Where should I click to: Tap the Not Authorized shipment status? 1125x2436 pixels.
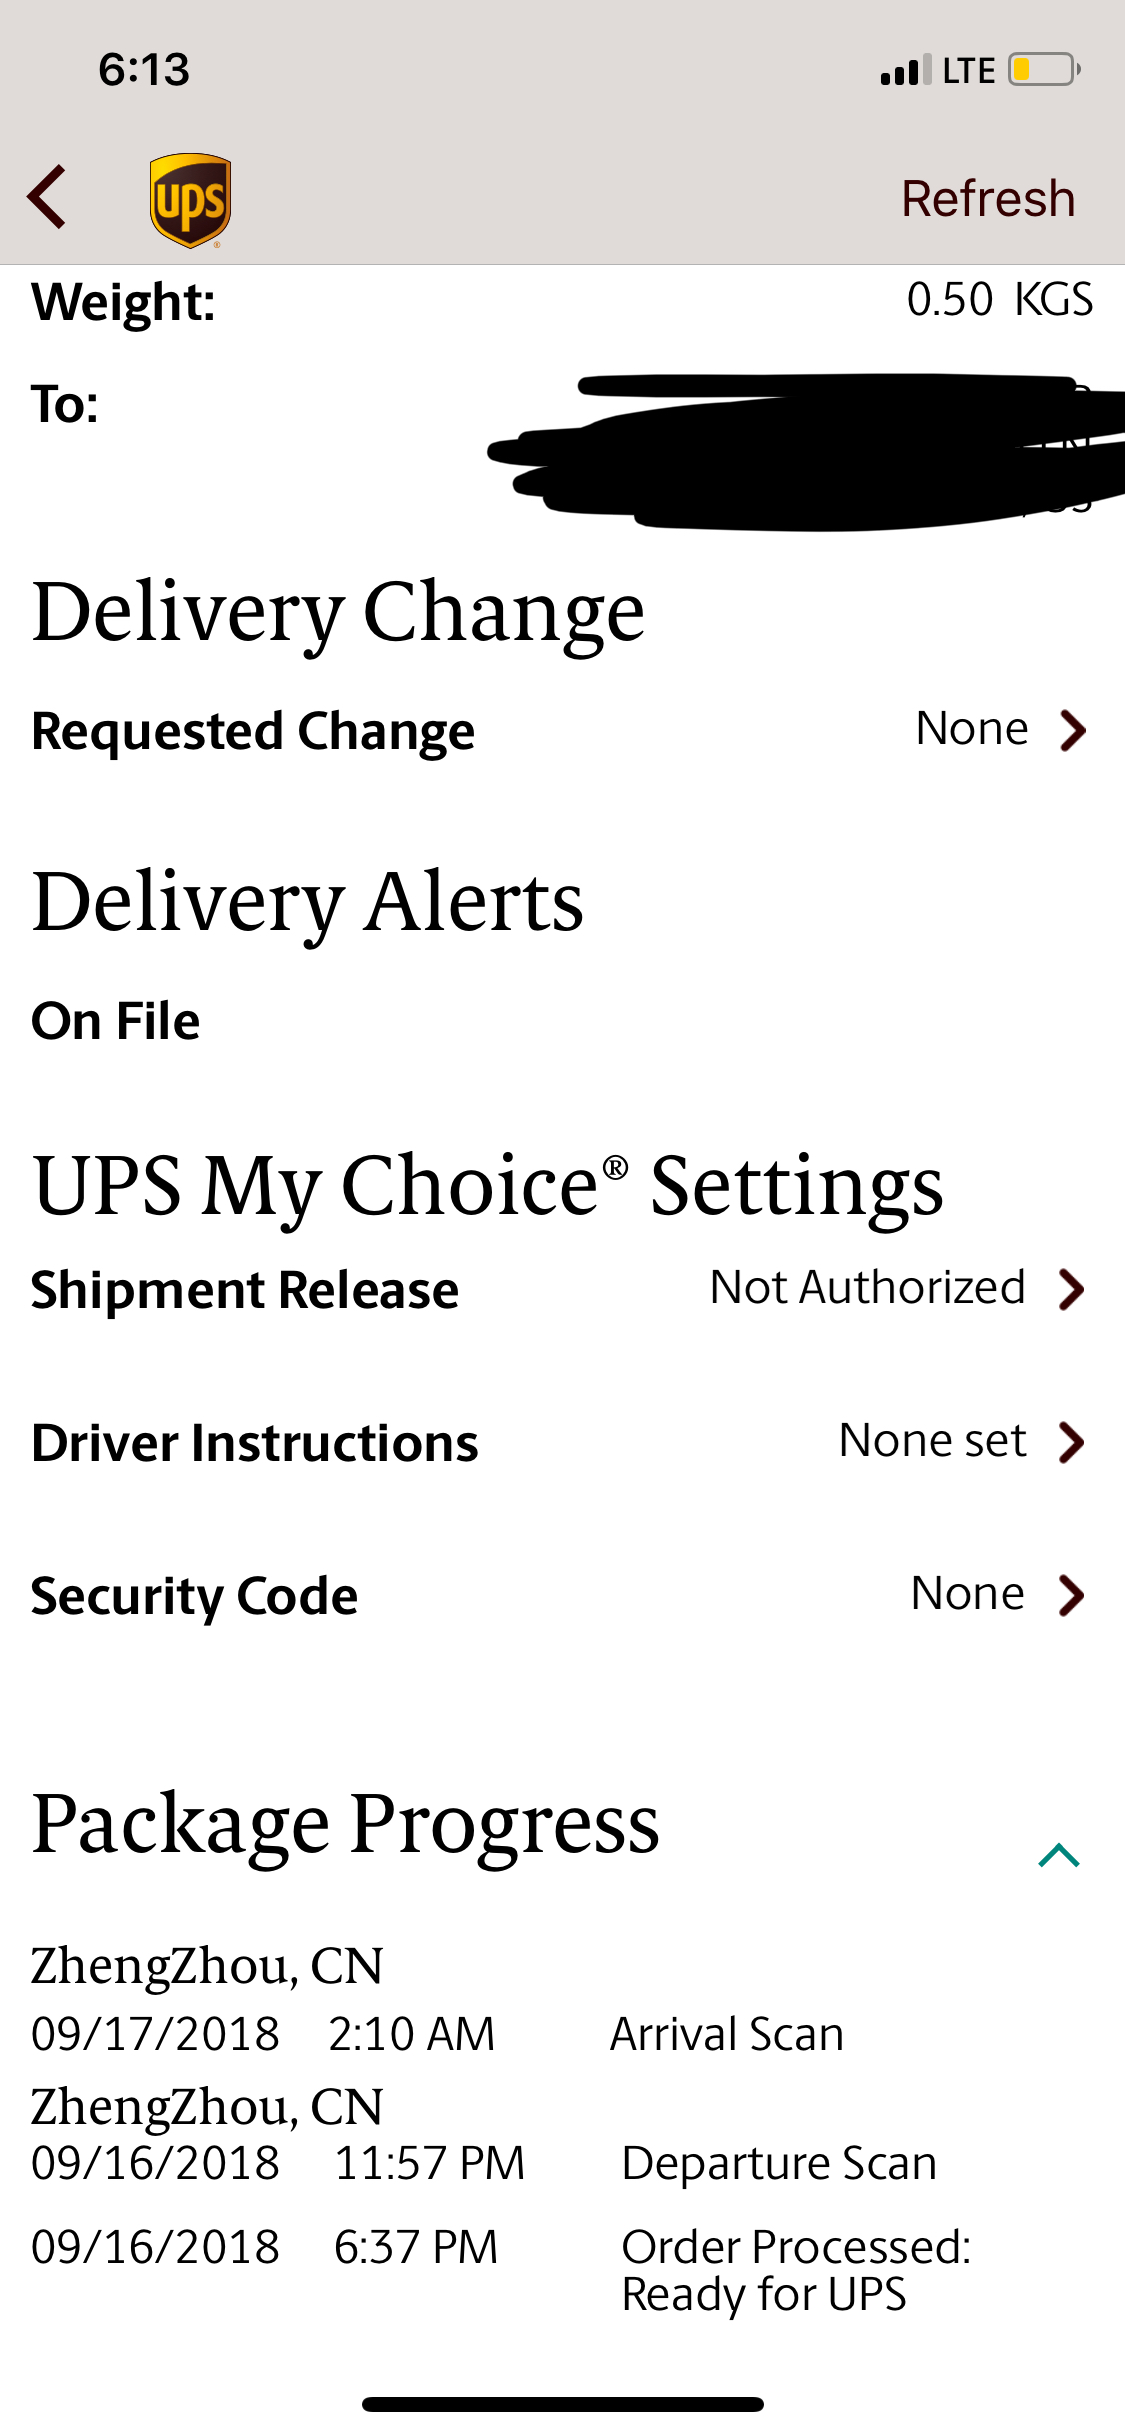tap(867, 1288)
